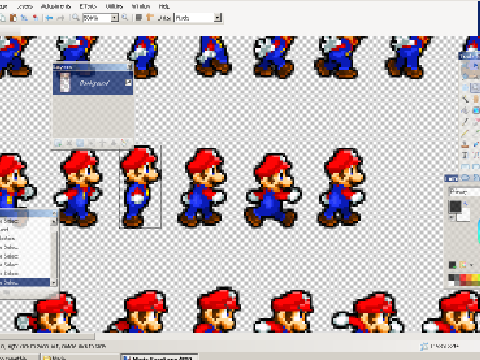
Task: Click the Deselect toolbar icon
Action: (35, 18)
